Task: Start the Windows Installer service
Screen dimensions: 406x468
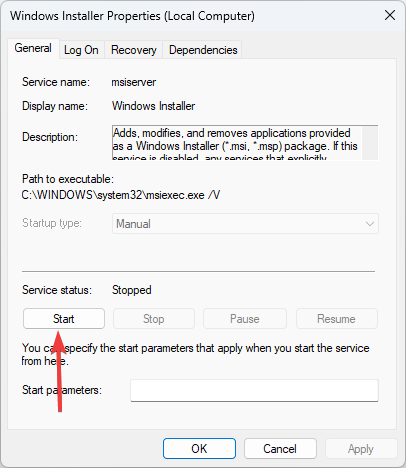Action: (64, 319)
